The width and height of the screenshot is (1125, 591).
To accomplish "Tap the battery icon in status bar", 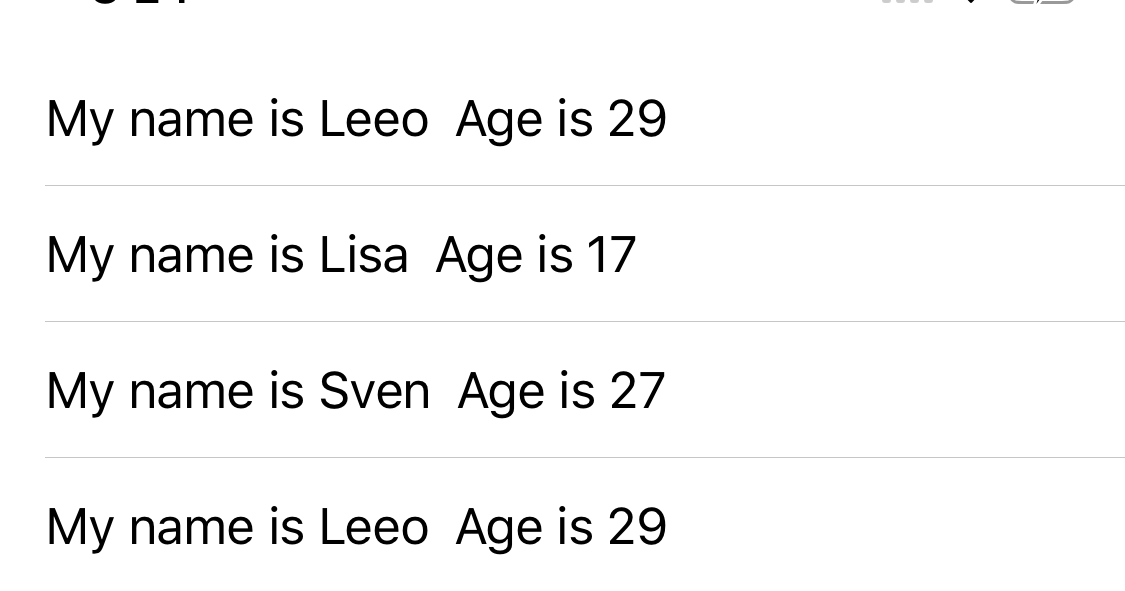I will (x=1042, y=2).
